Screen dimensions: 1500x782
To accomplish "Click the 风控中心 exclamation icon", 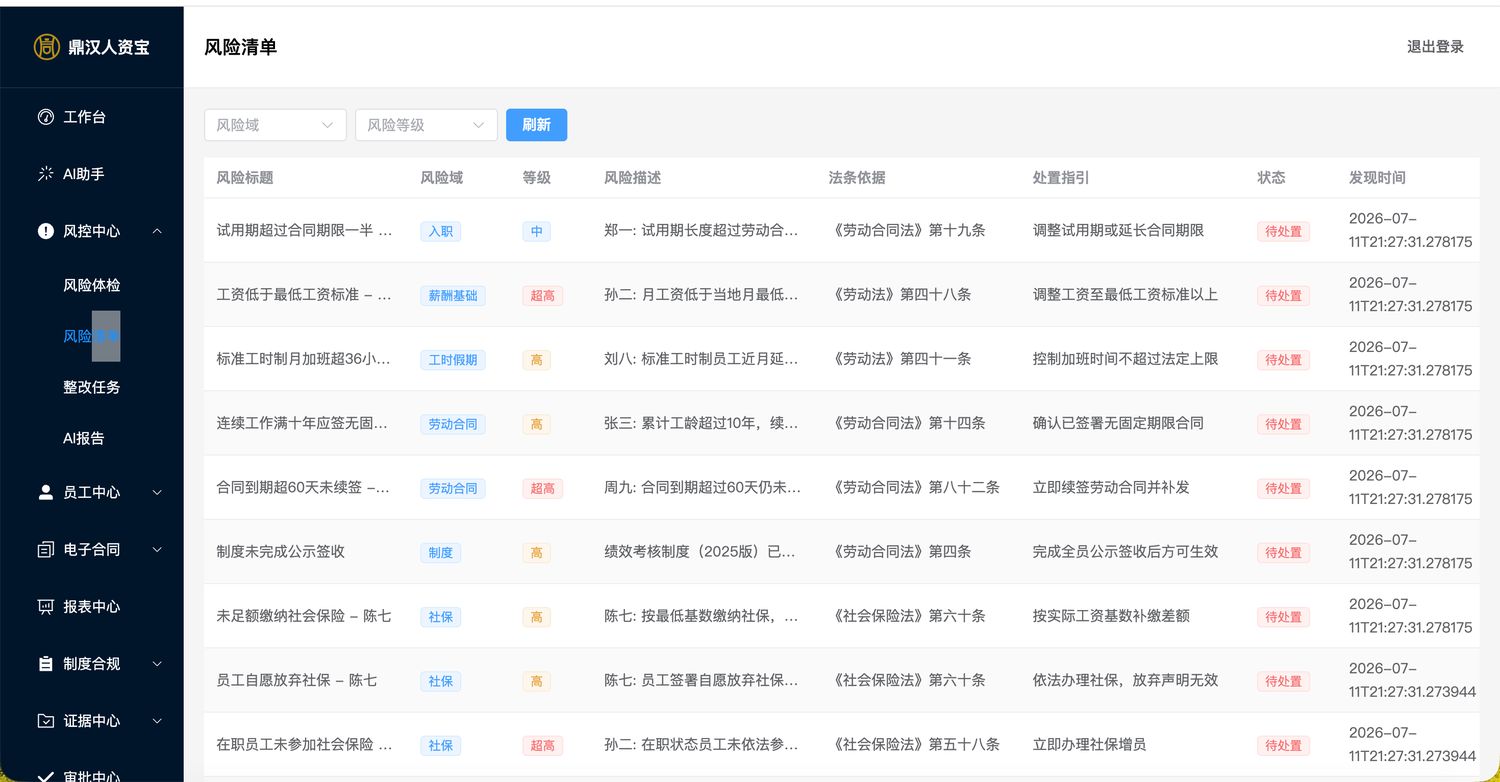I will (45, 231).
